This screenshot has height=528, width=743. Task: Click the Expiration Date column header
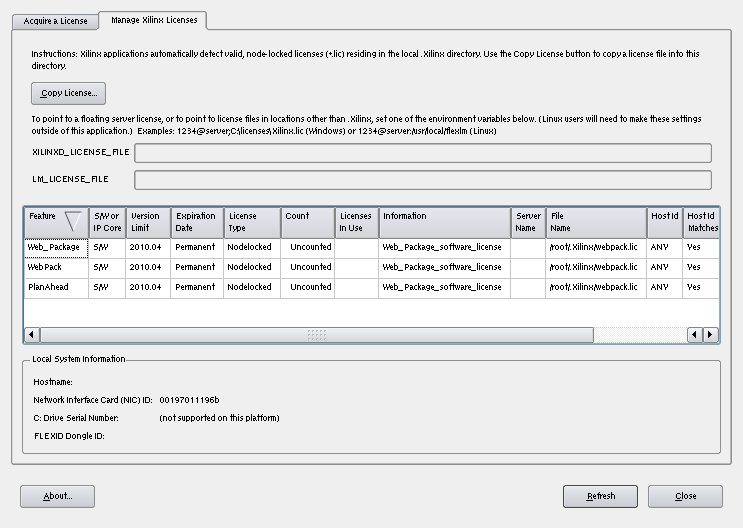point(197,222)
